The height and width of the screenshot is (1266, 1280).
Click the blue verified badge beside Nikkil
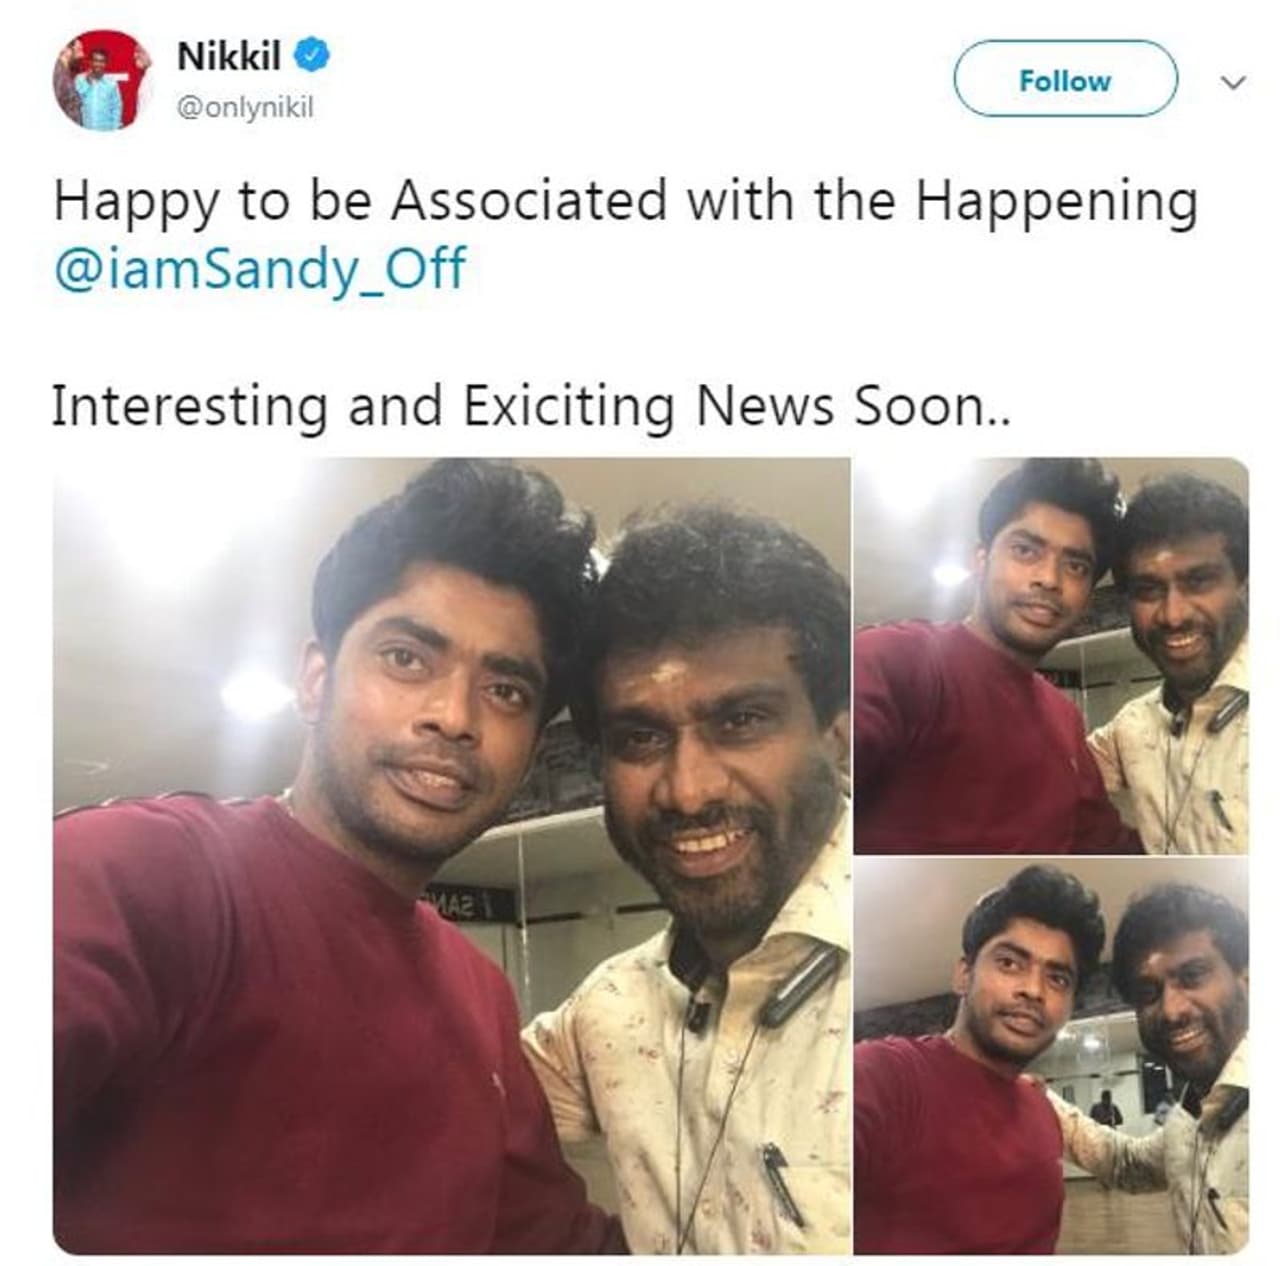[x=314, y=56]
